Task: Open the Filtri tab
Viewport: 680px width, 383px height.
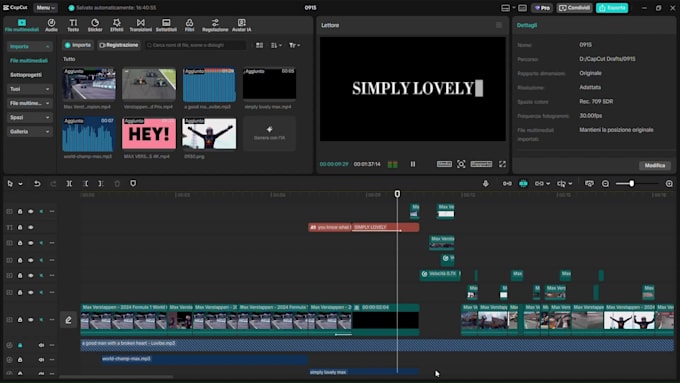Action: [x=190, y=25]
